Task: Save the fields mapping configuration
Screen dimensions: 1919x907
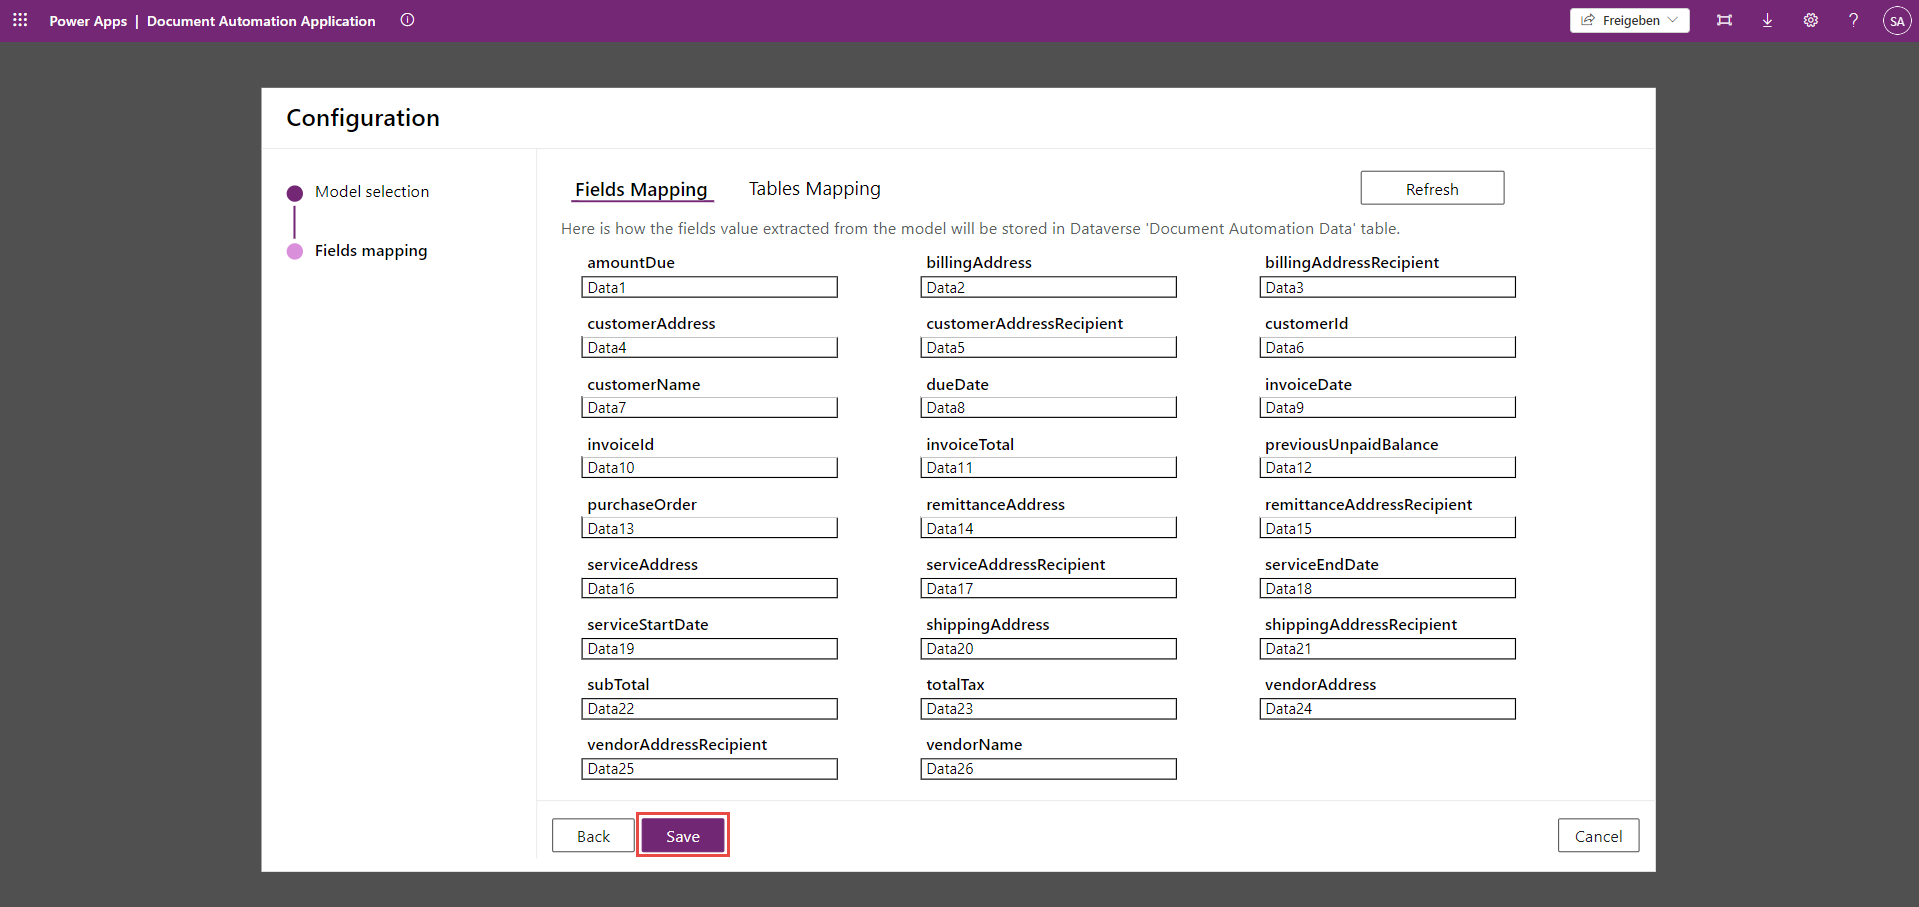Action: (682, 836)
